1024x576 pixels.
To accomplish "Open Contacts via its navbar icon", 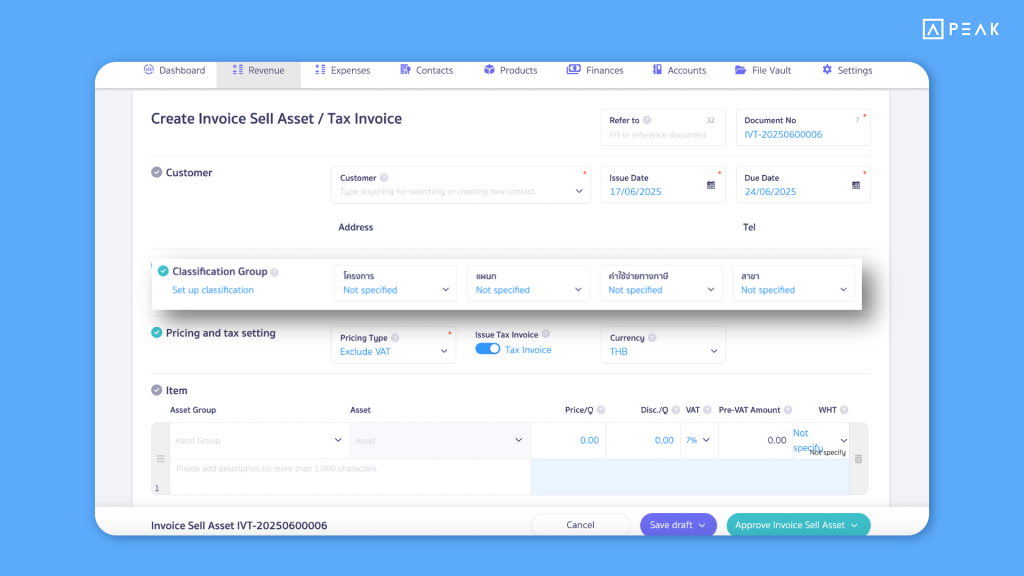I will tap(404, 70).
